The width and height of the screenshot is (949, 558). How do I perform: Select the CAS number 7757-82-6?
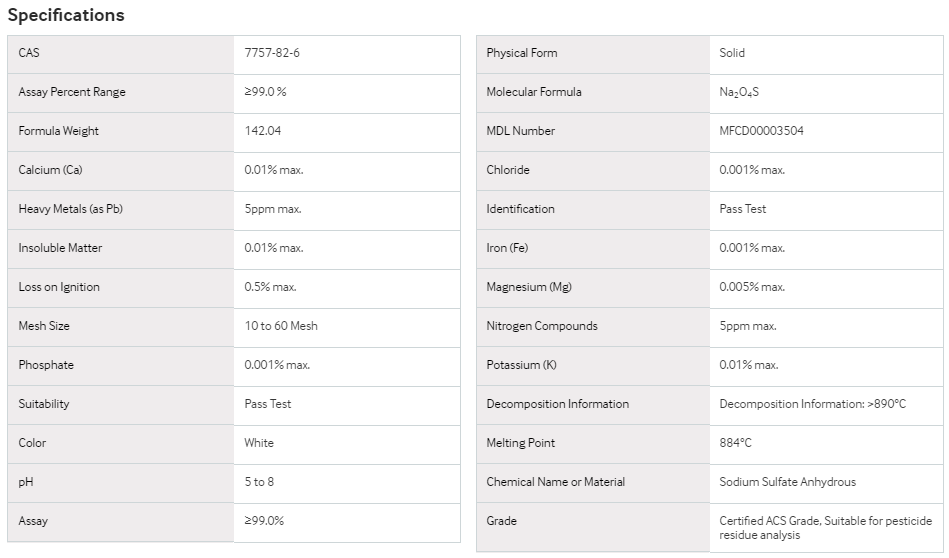point(272,53)
